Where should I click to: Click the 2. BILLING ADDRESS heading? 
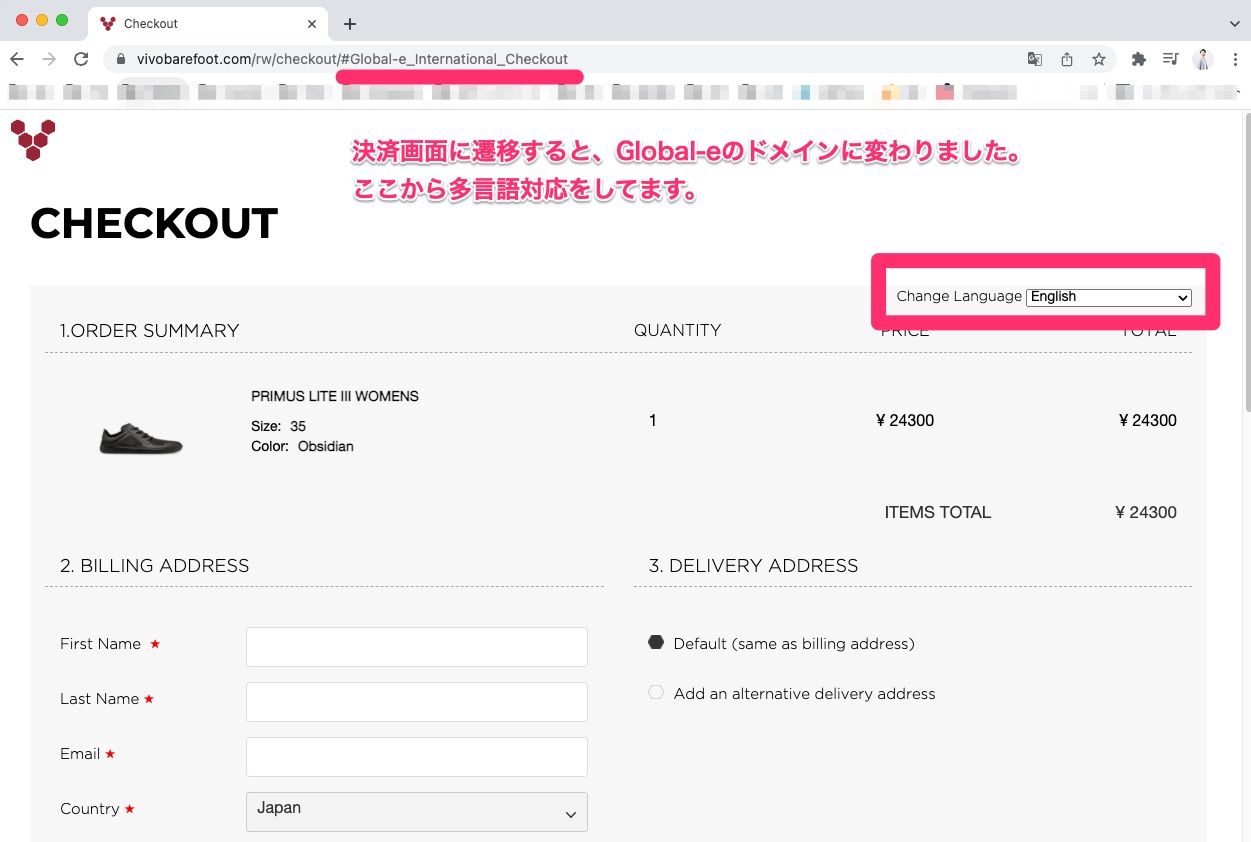point(154,566)
